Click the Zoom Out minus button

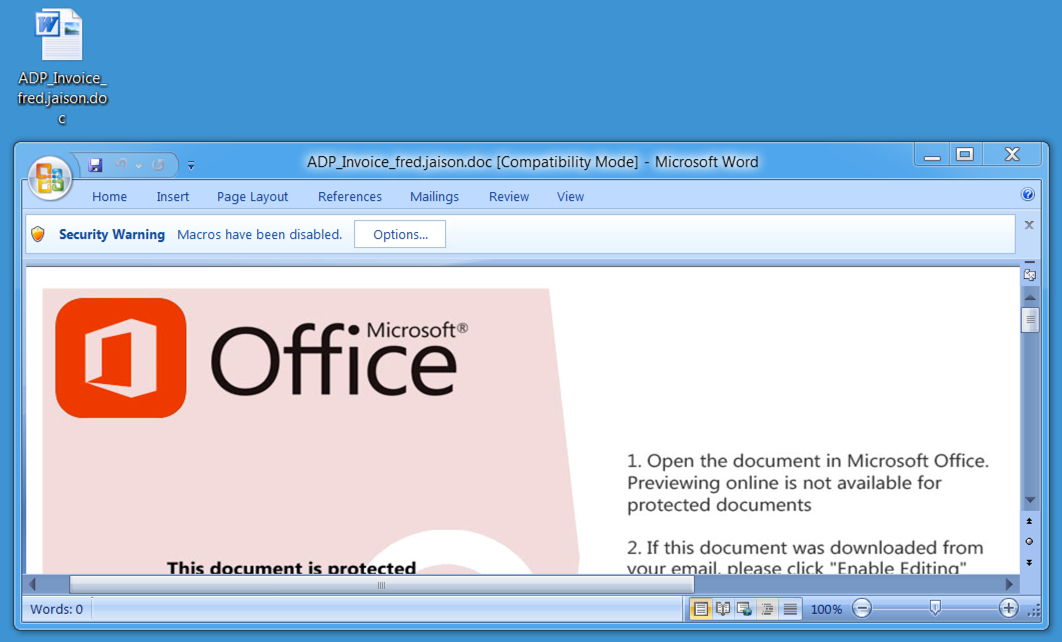point(862,608)
